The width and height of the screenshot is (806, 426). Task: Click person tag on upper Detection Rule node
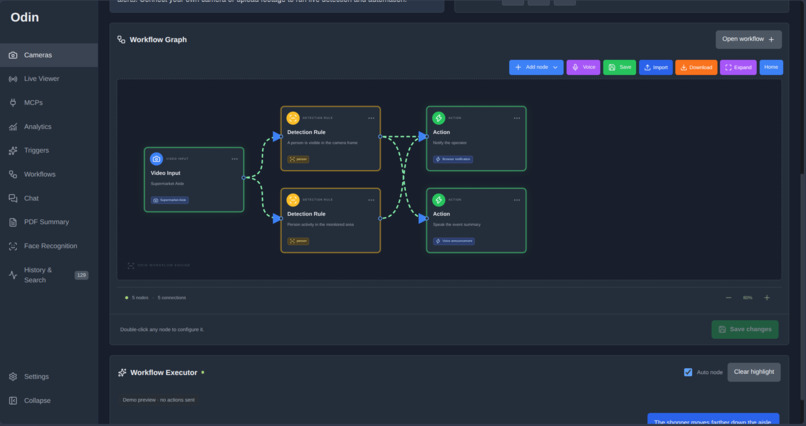[298, 159]
